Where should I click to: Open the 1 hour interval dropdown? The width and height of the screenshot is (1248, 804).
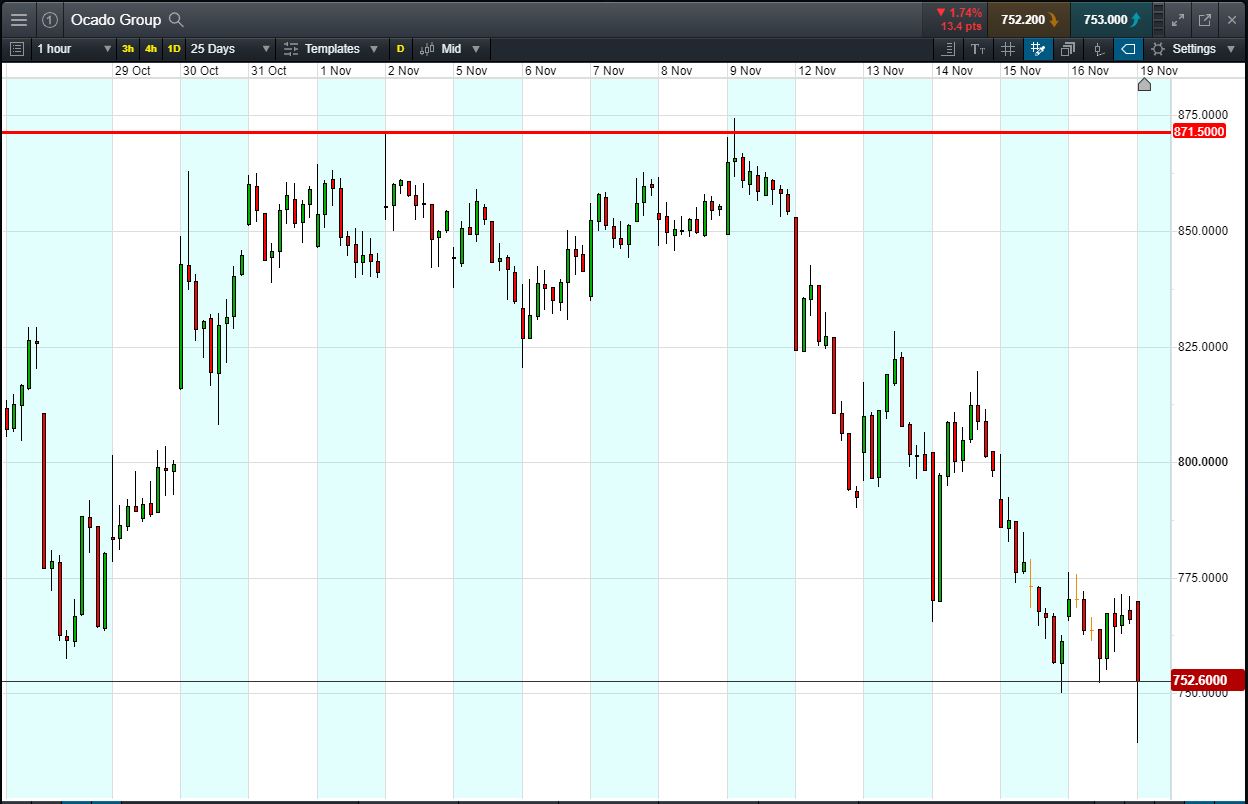74,48
